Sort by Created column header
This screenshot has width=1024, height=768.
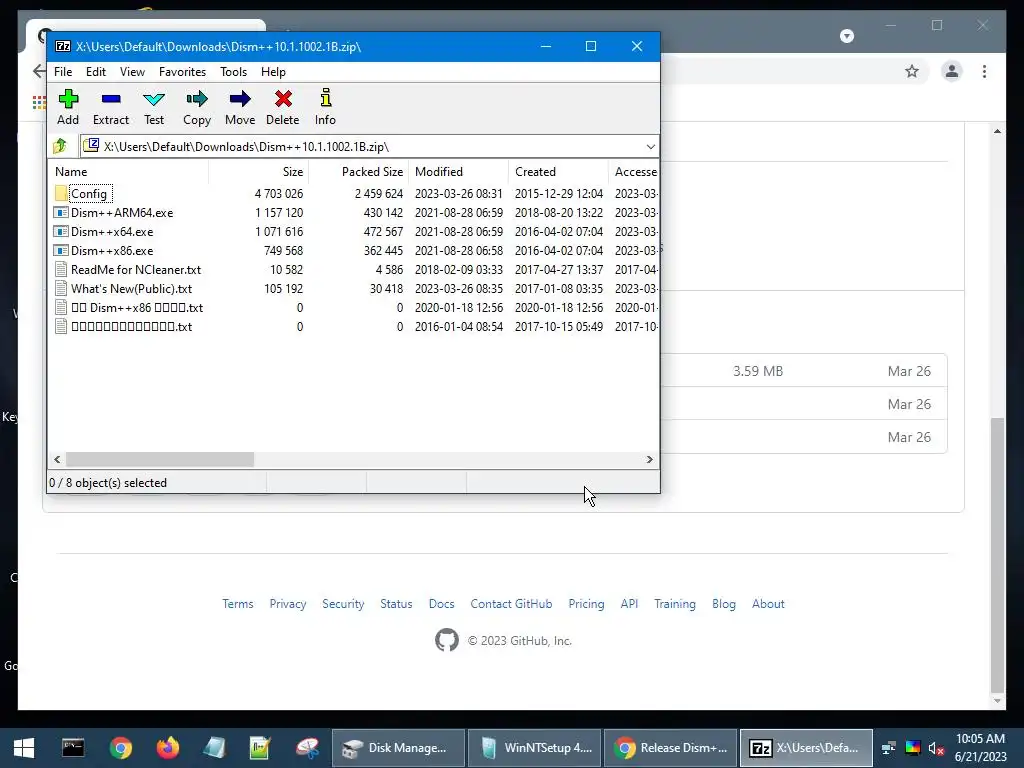coord(558,172)
